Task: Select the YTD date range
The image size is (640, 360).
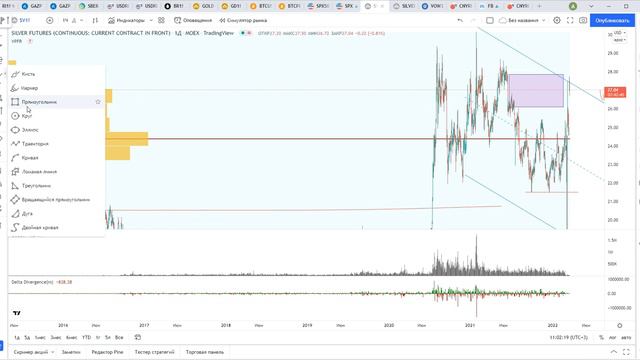Action: (x=87, y=338)
